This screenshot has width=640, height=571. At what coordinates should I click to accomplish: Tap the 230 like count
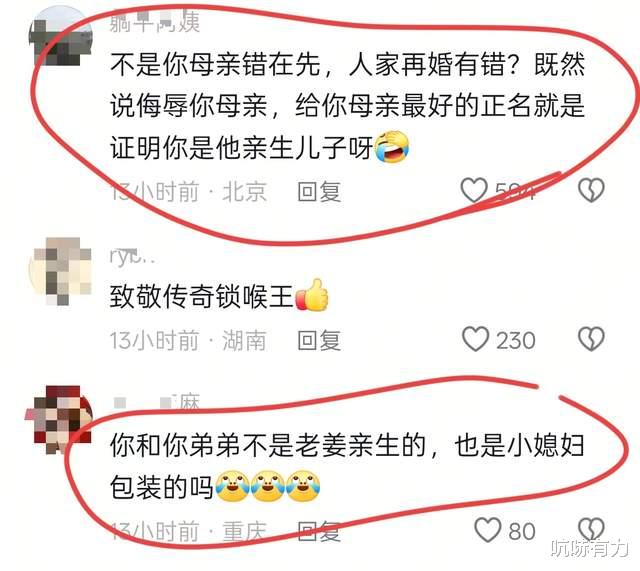tap(516, 340)
